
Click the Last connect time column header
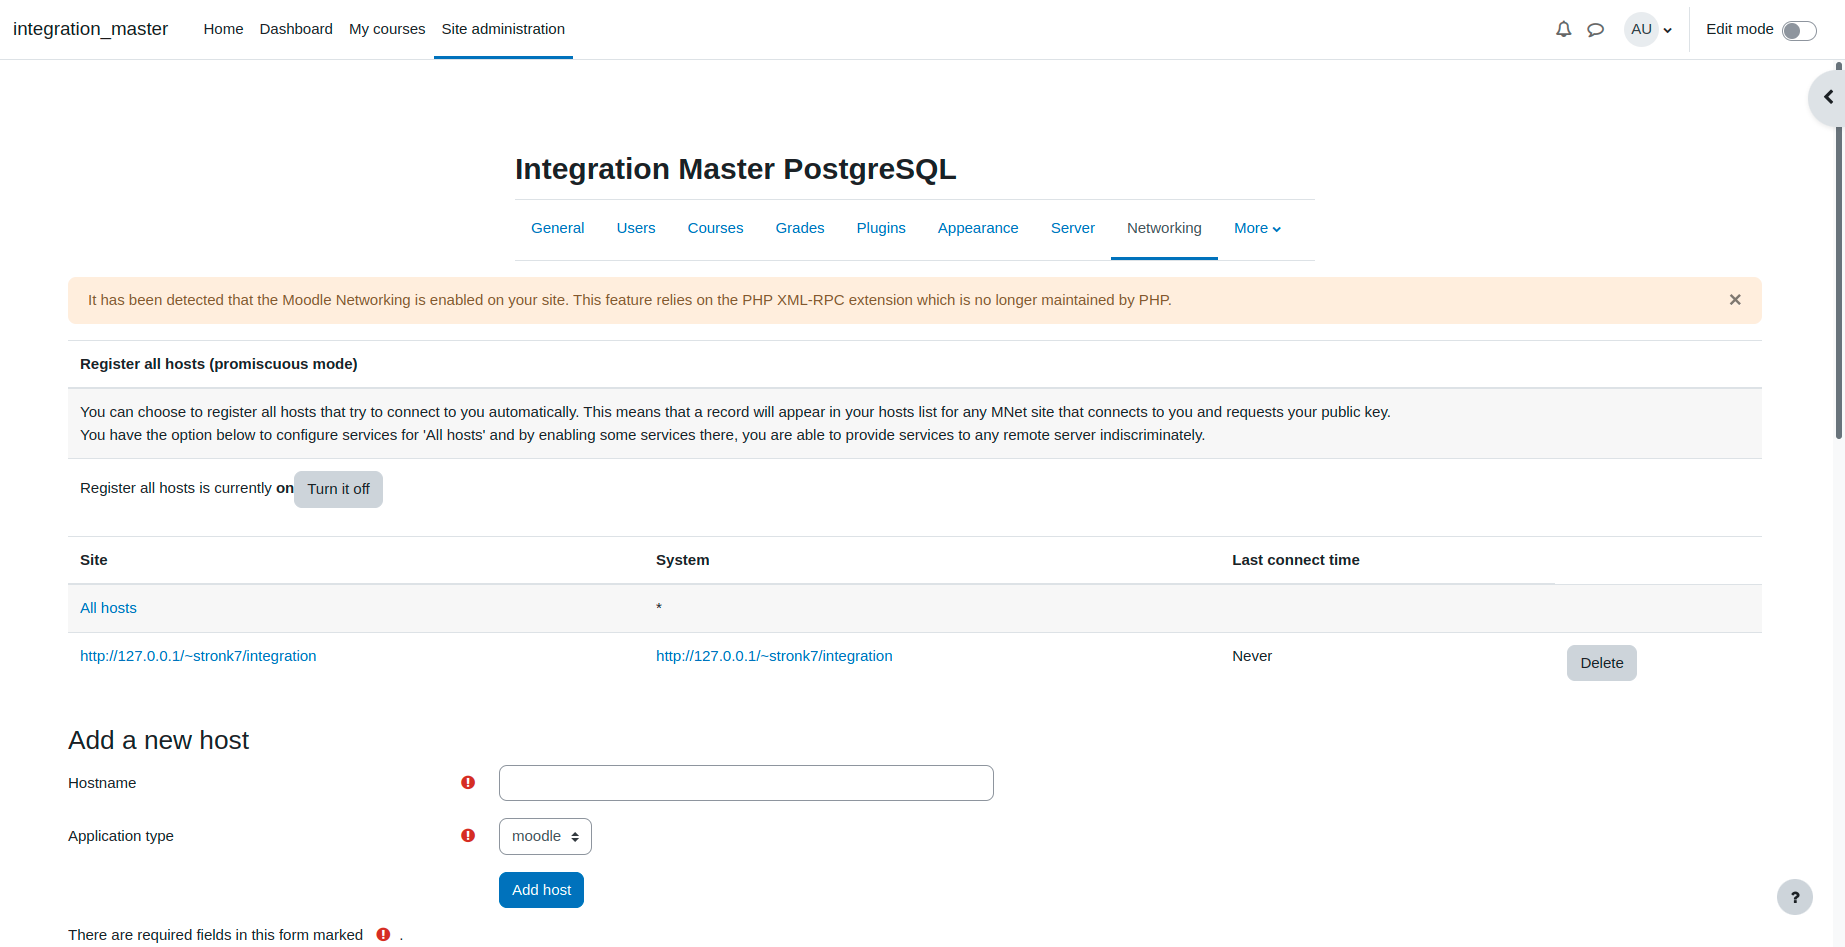1296,560
